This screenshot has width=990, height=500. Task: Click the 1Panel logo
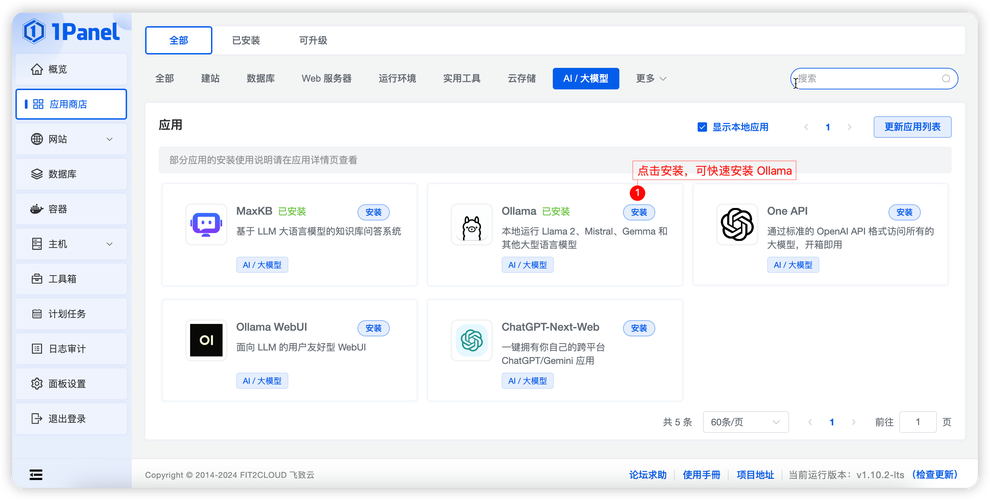coord(71,31)
